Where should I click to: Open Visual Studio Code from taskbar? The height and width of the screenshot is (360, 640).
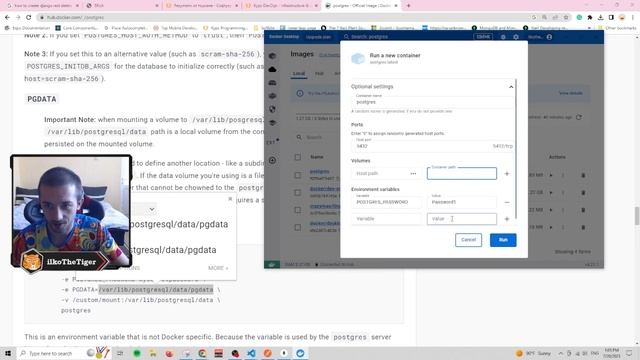click(251, 353)
